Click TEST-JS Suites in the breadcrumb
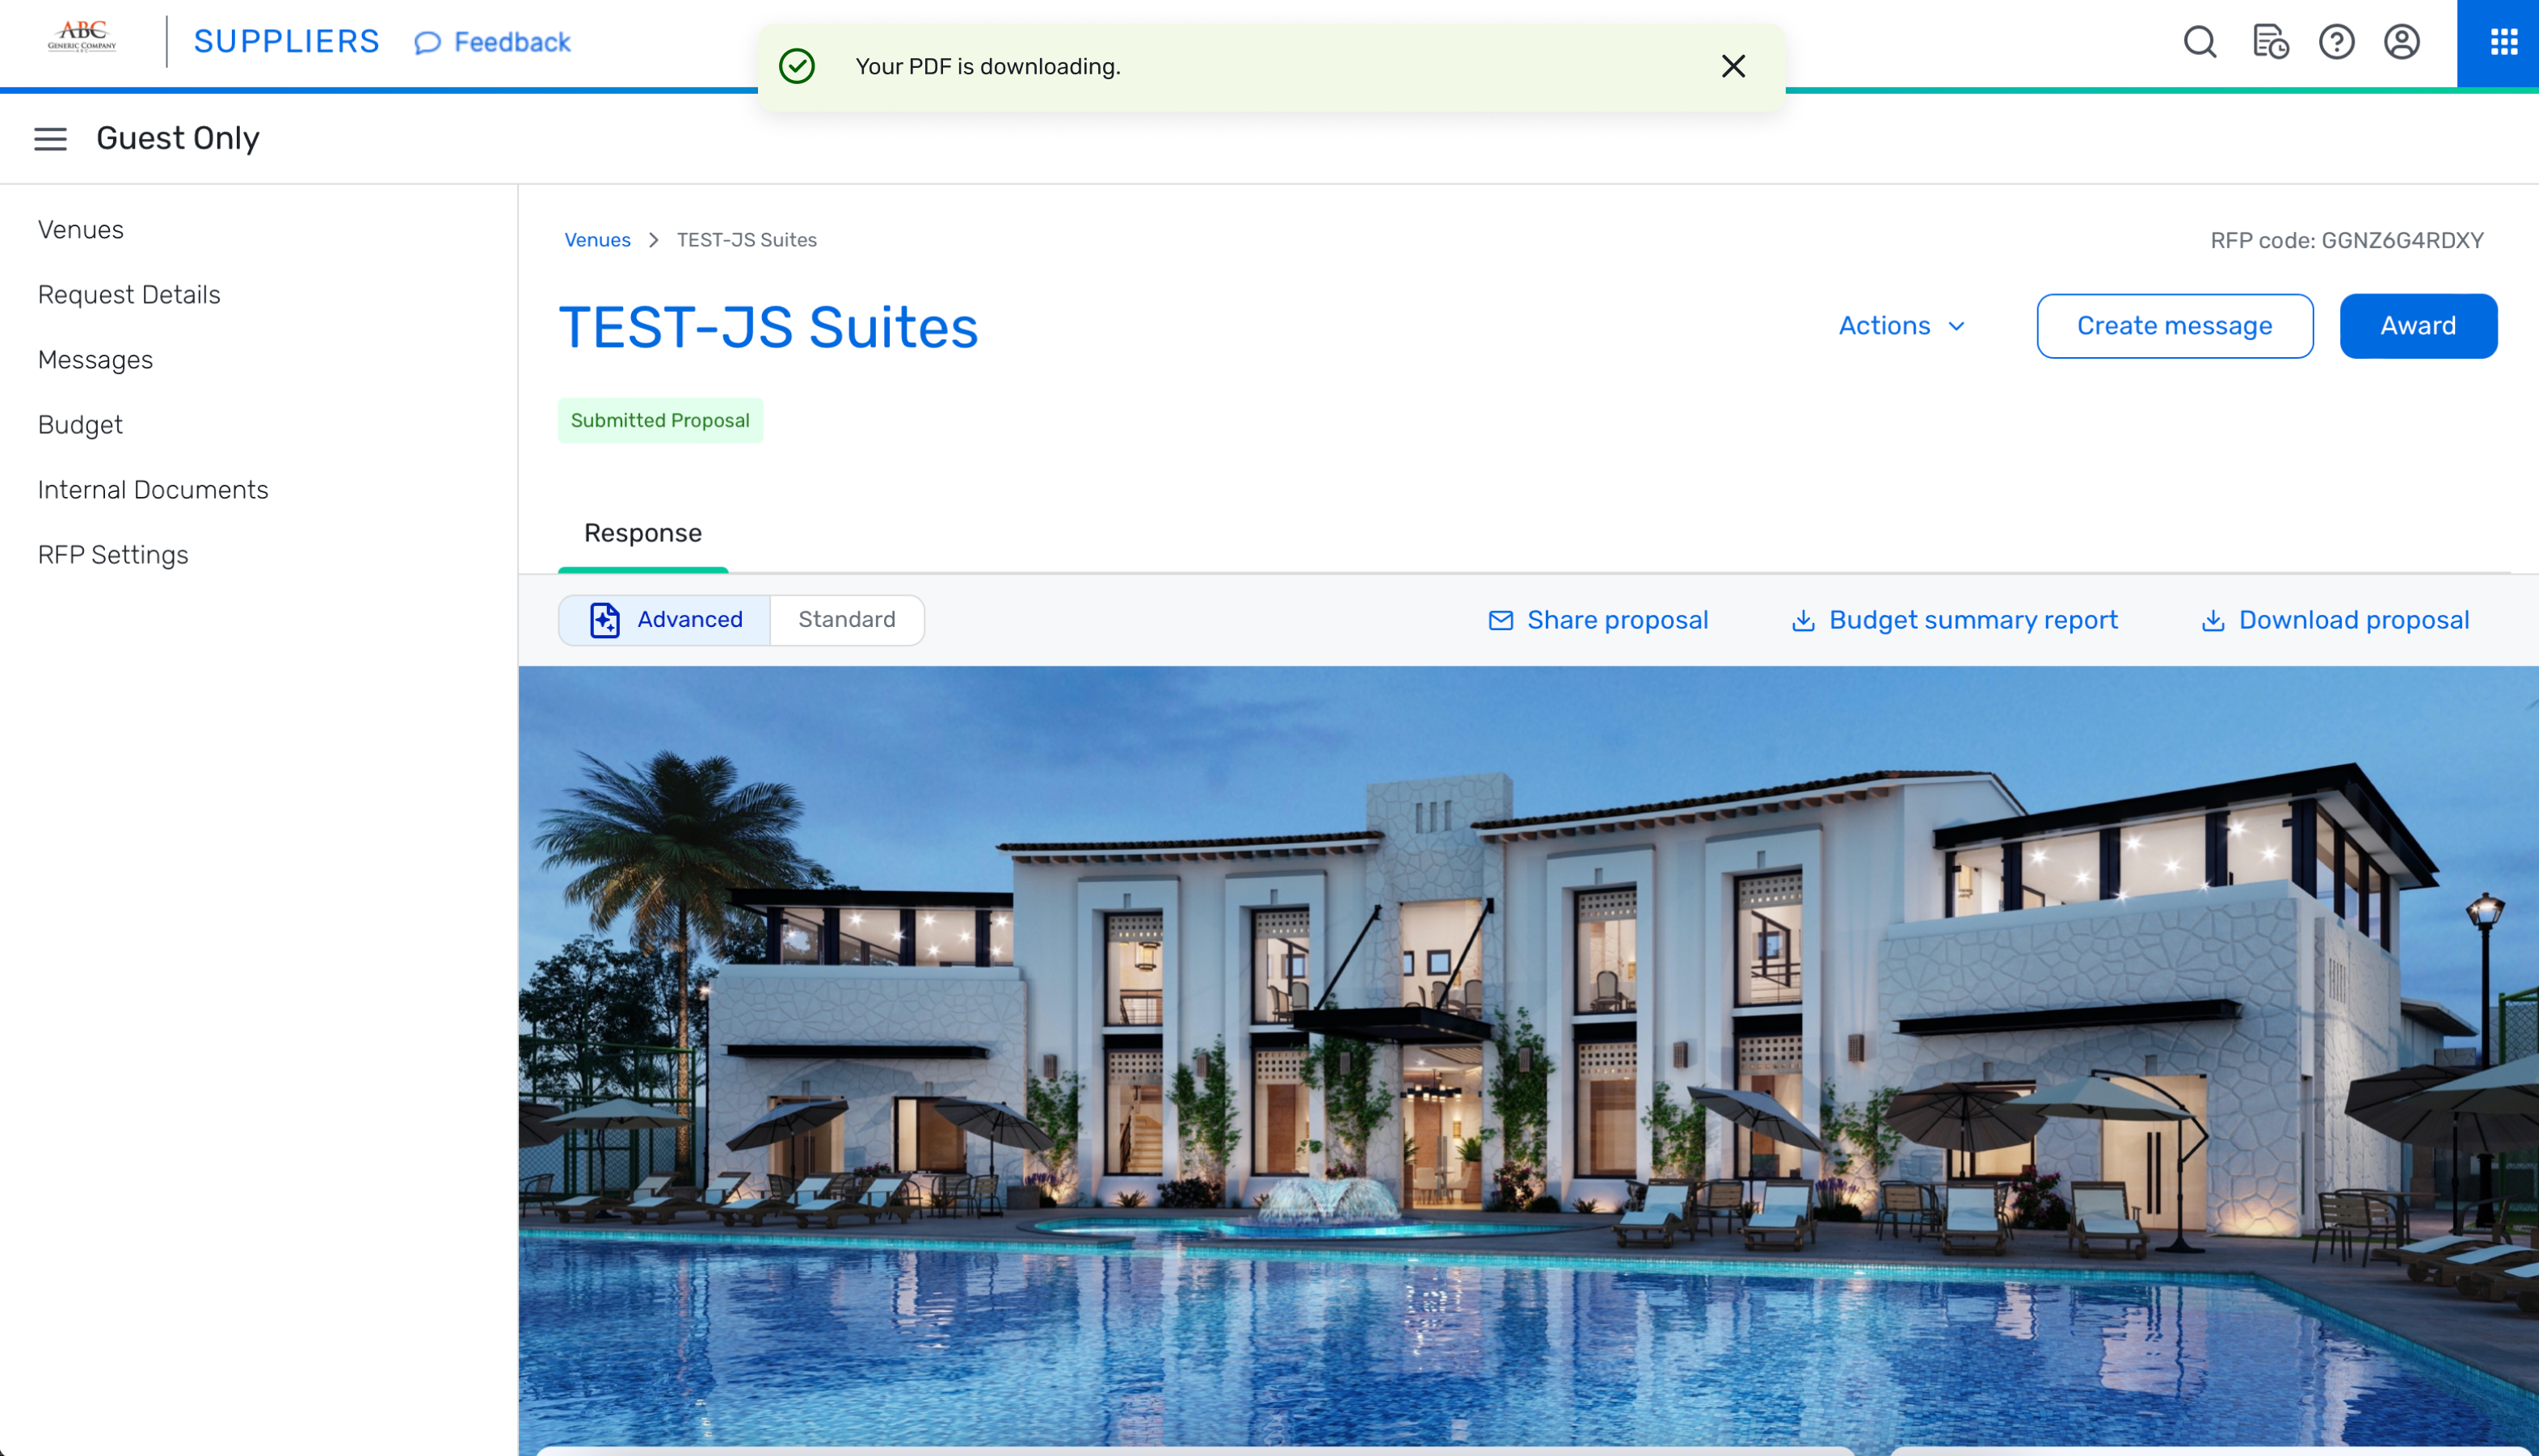The height and width of the screenshot is (1456, 2539). coord(747,240)
